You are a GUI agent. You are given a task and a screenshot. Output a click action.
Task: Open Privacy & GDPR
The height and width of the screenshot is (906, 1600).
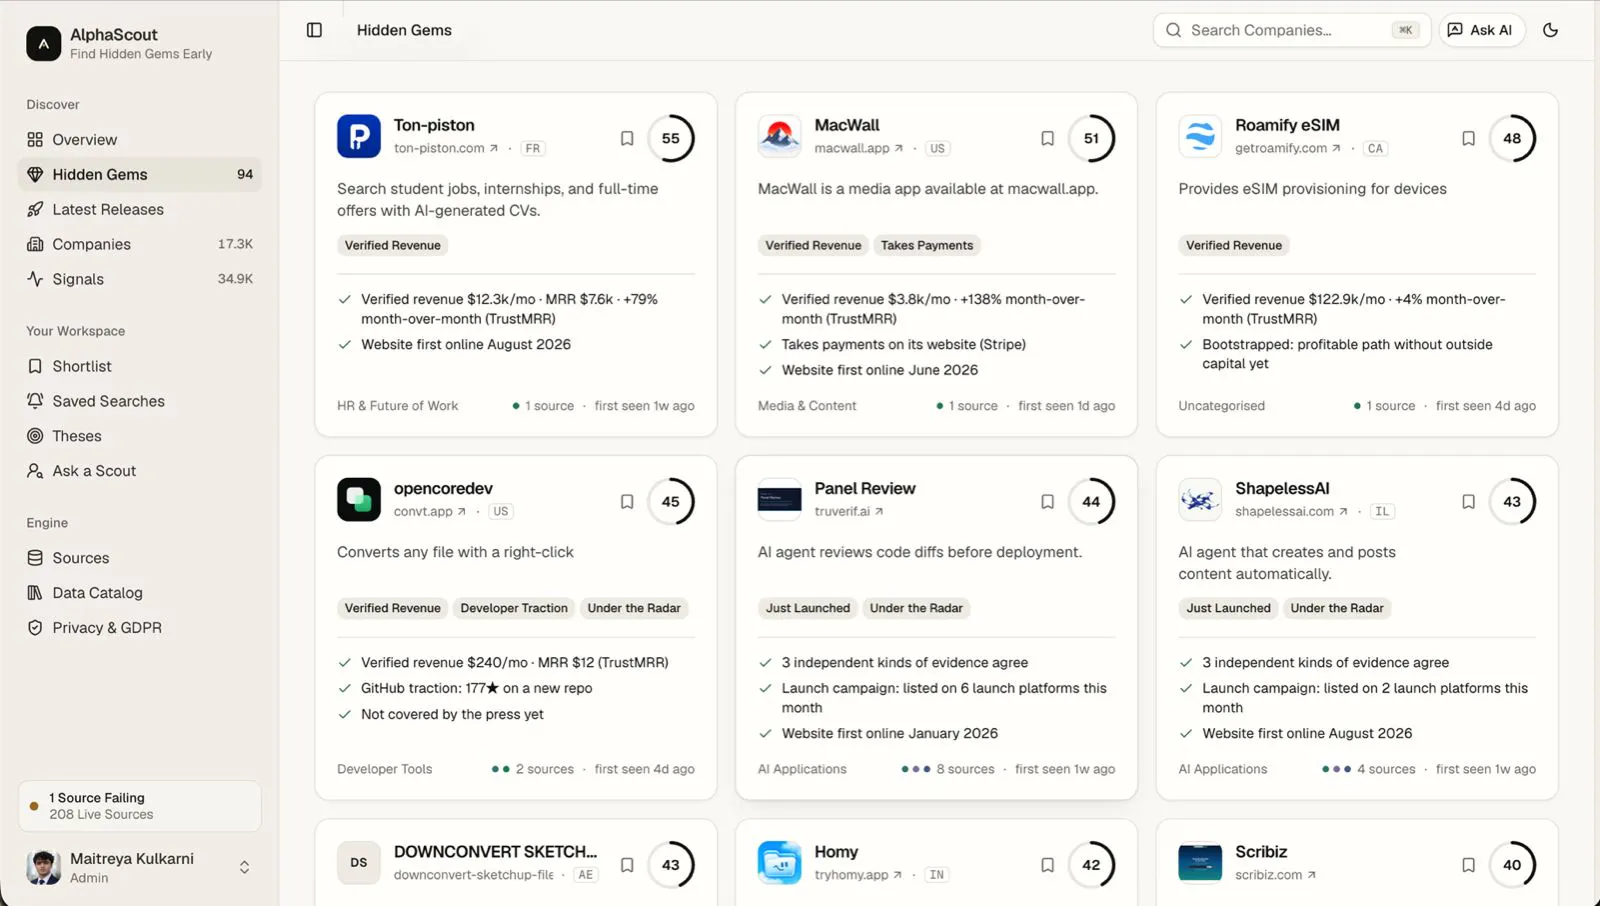(x=139, y=628)
